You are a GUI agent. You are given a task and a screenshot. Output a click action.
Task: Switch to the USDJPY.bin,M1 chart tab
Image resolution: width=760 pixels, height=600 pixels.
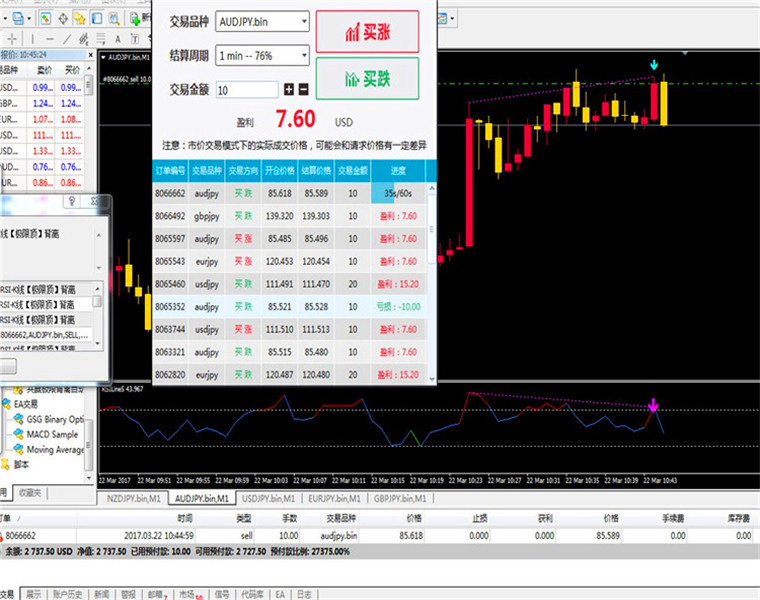[x=269, y=498]
